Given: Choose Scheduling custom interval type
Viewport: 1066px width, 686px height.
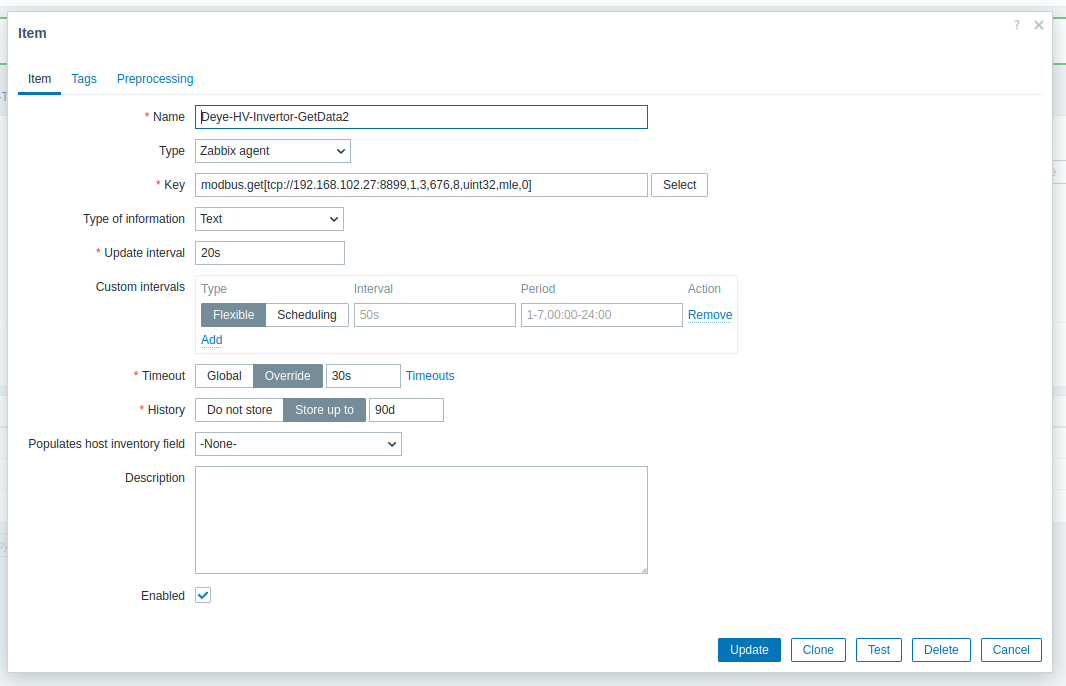Looking at the screenshot, I should pos(307,315).
